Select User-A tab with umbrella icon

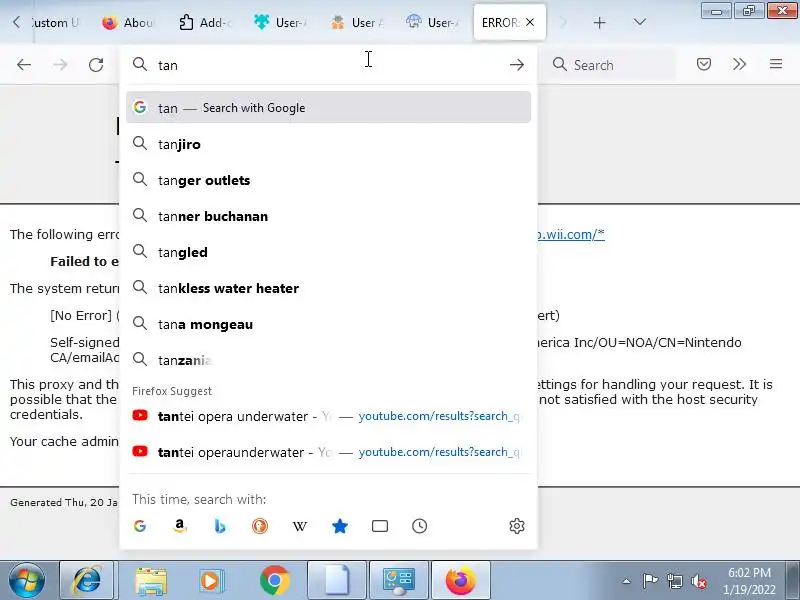point(433,22)
